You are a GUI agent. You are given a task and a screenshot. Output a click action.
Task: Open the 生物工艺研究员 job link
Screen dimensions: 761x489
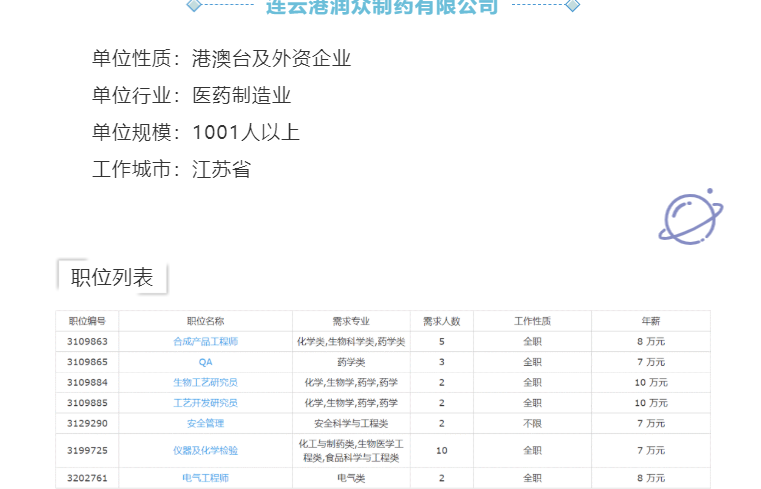205,382
